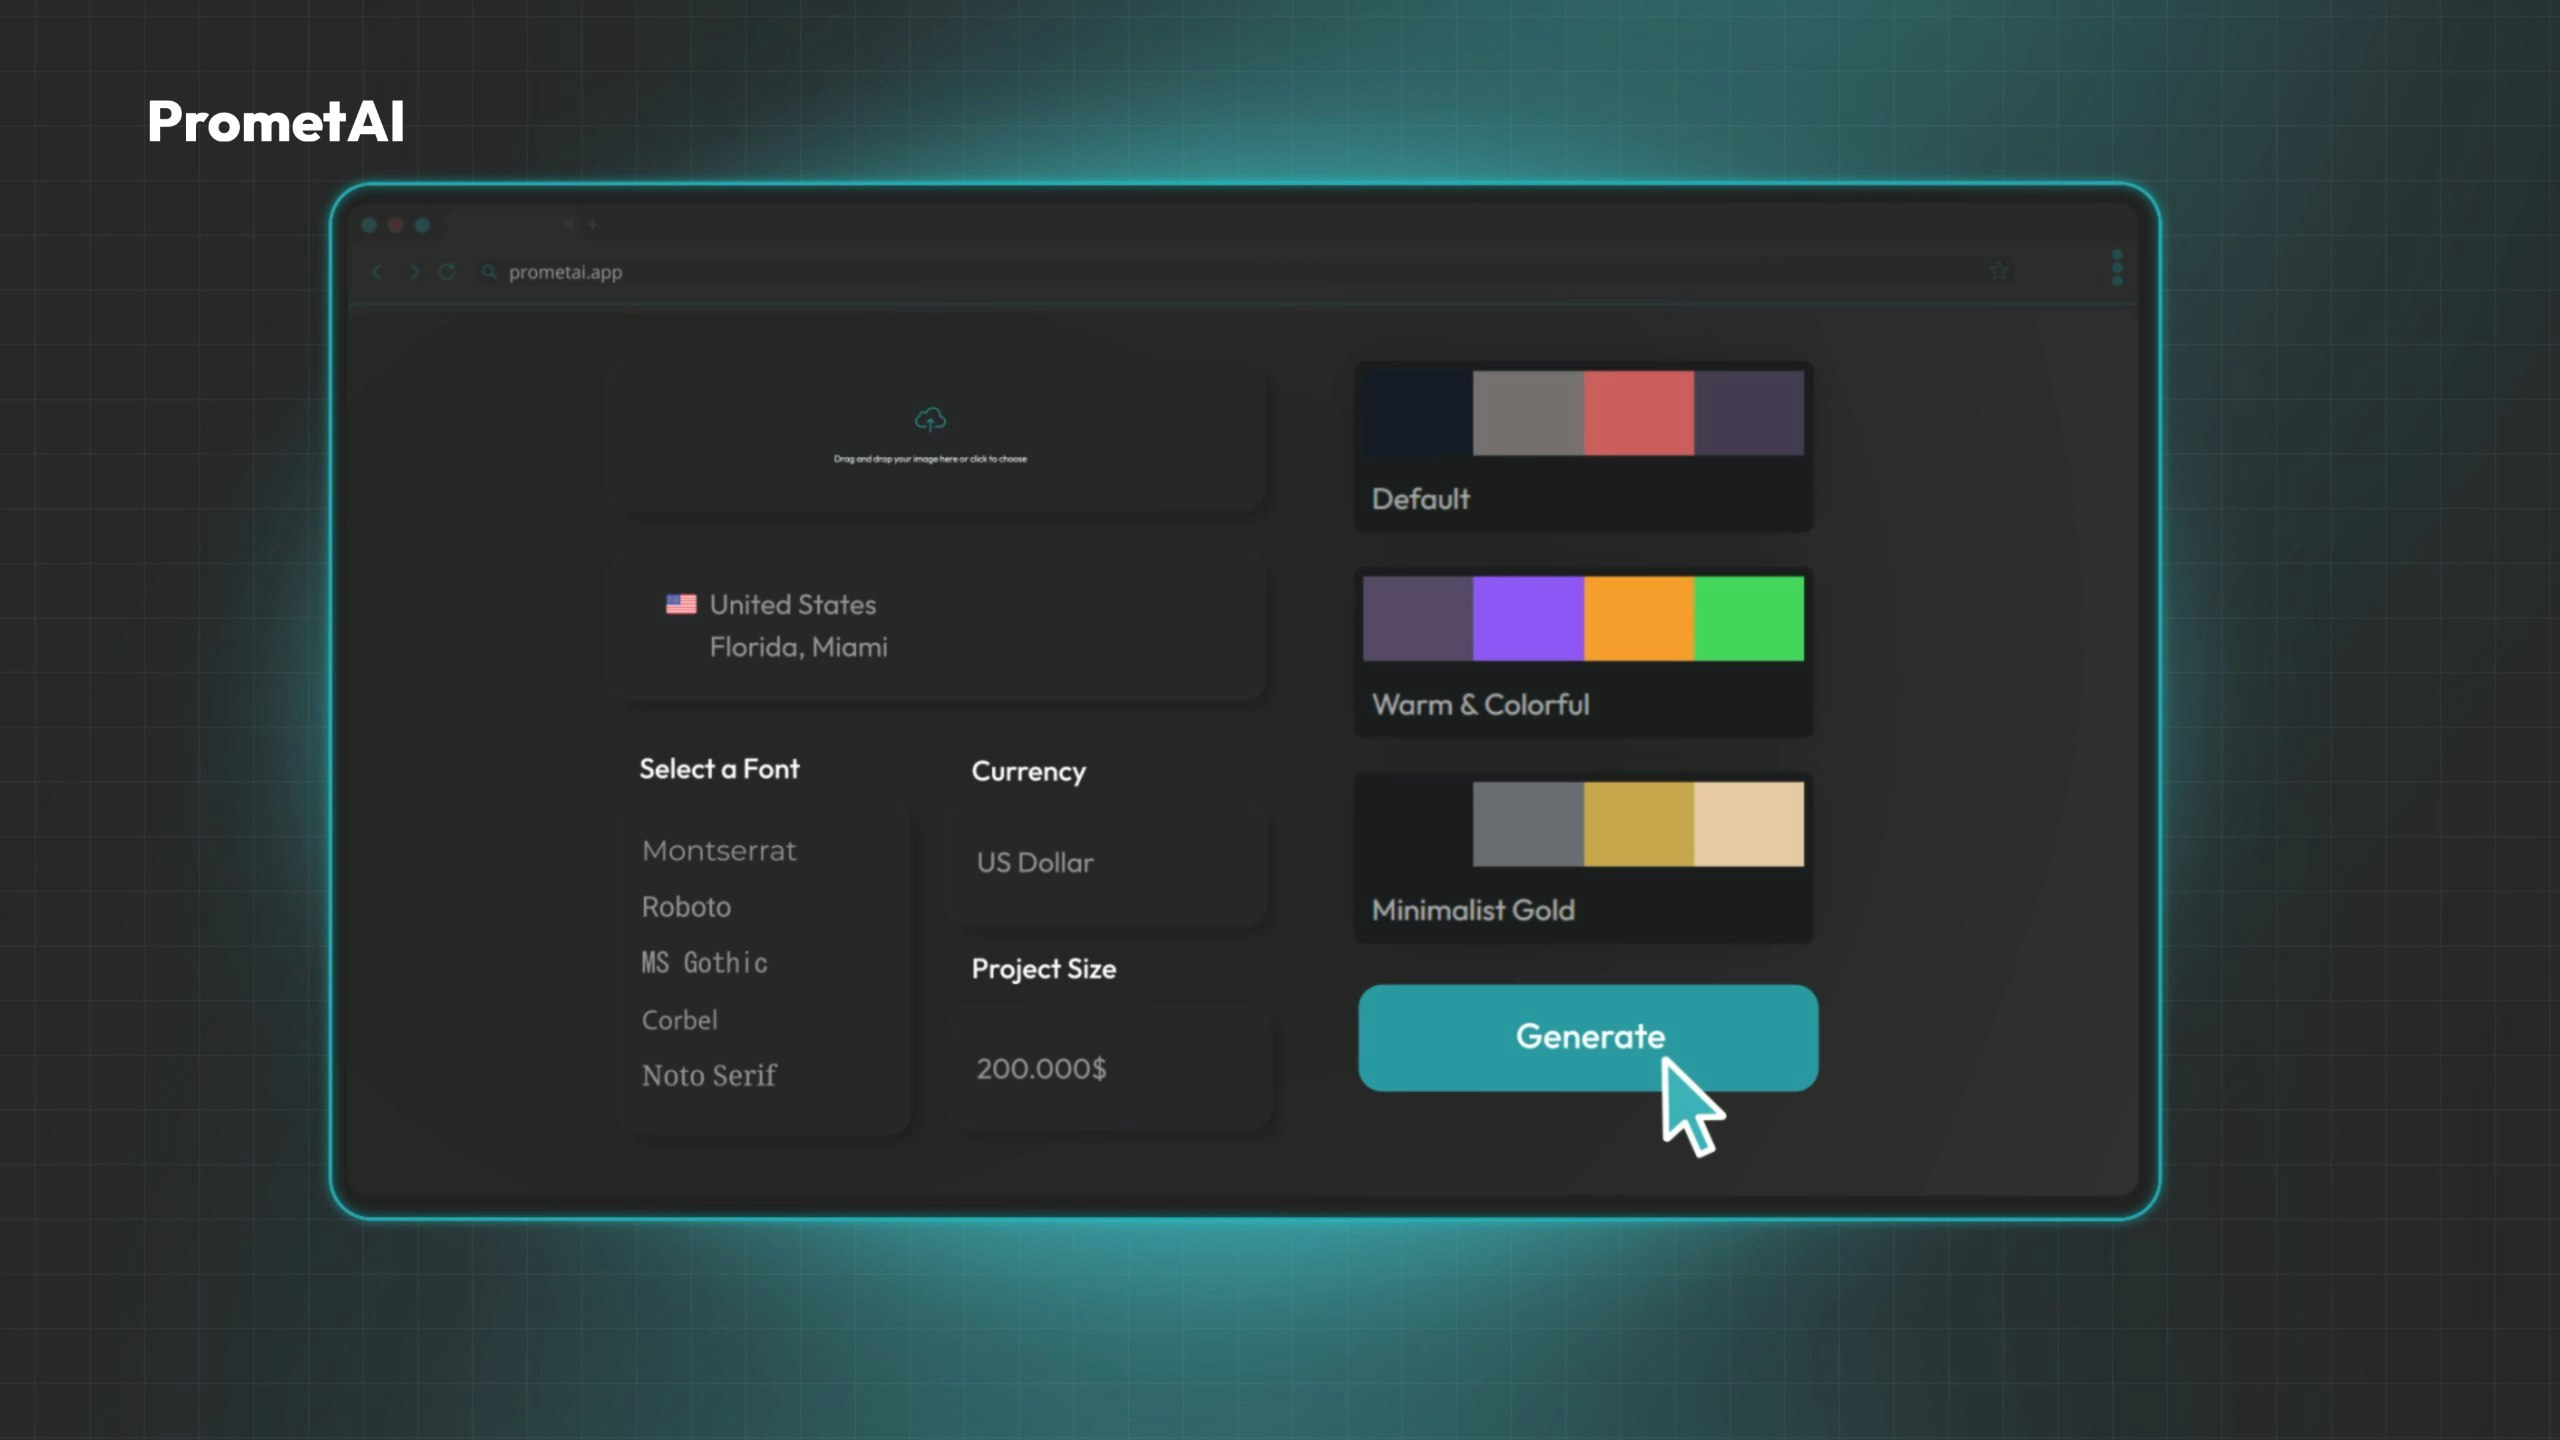The image size is (2560, 1440).
Task: Click the browser back arrow
Action: click(x=377, y=272)
